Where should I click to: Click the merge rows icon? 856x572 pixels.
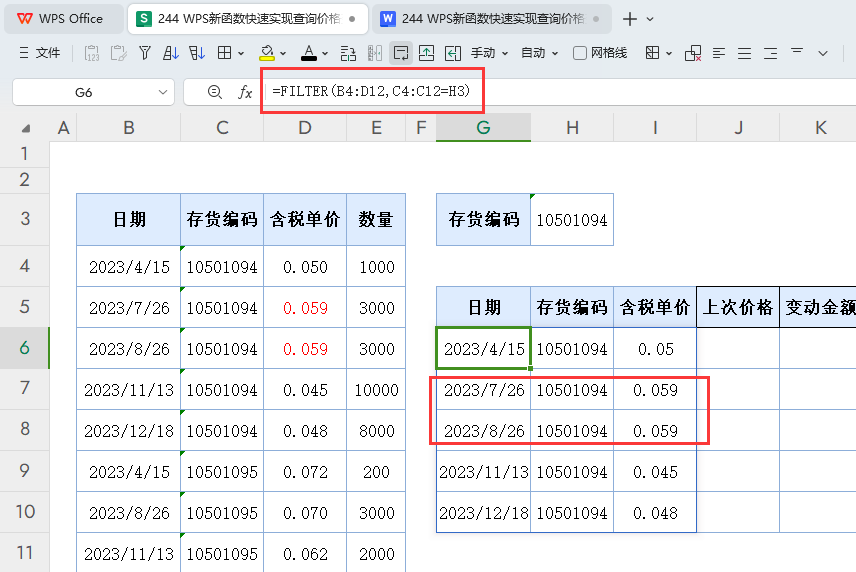pos(348,53)
